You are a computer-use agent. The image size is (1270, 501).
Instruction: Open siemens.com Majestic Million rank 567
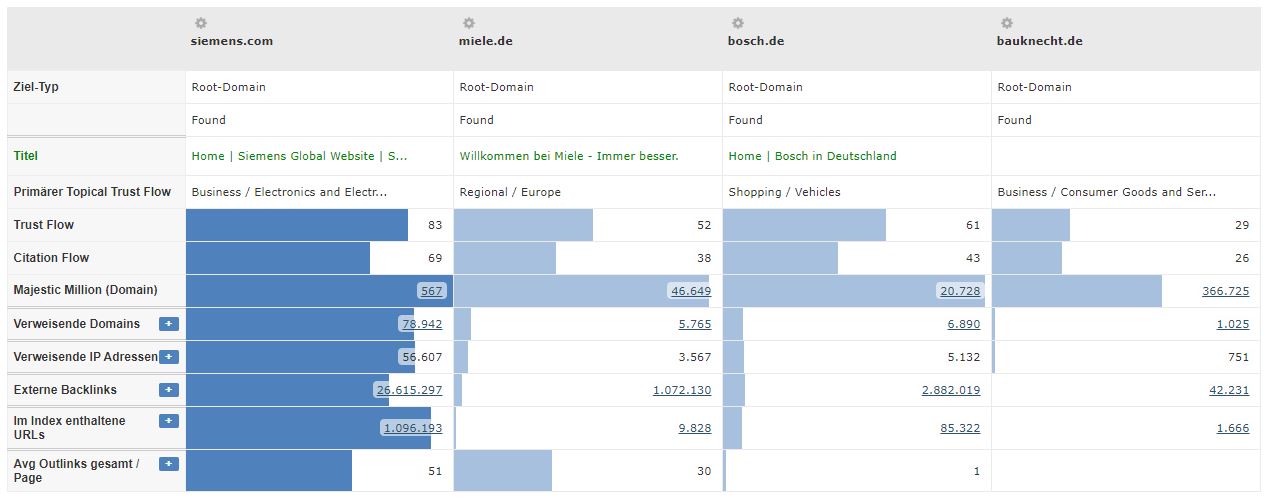[431, 291]
